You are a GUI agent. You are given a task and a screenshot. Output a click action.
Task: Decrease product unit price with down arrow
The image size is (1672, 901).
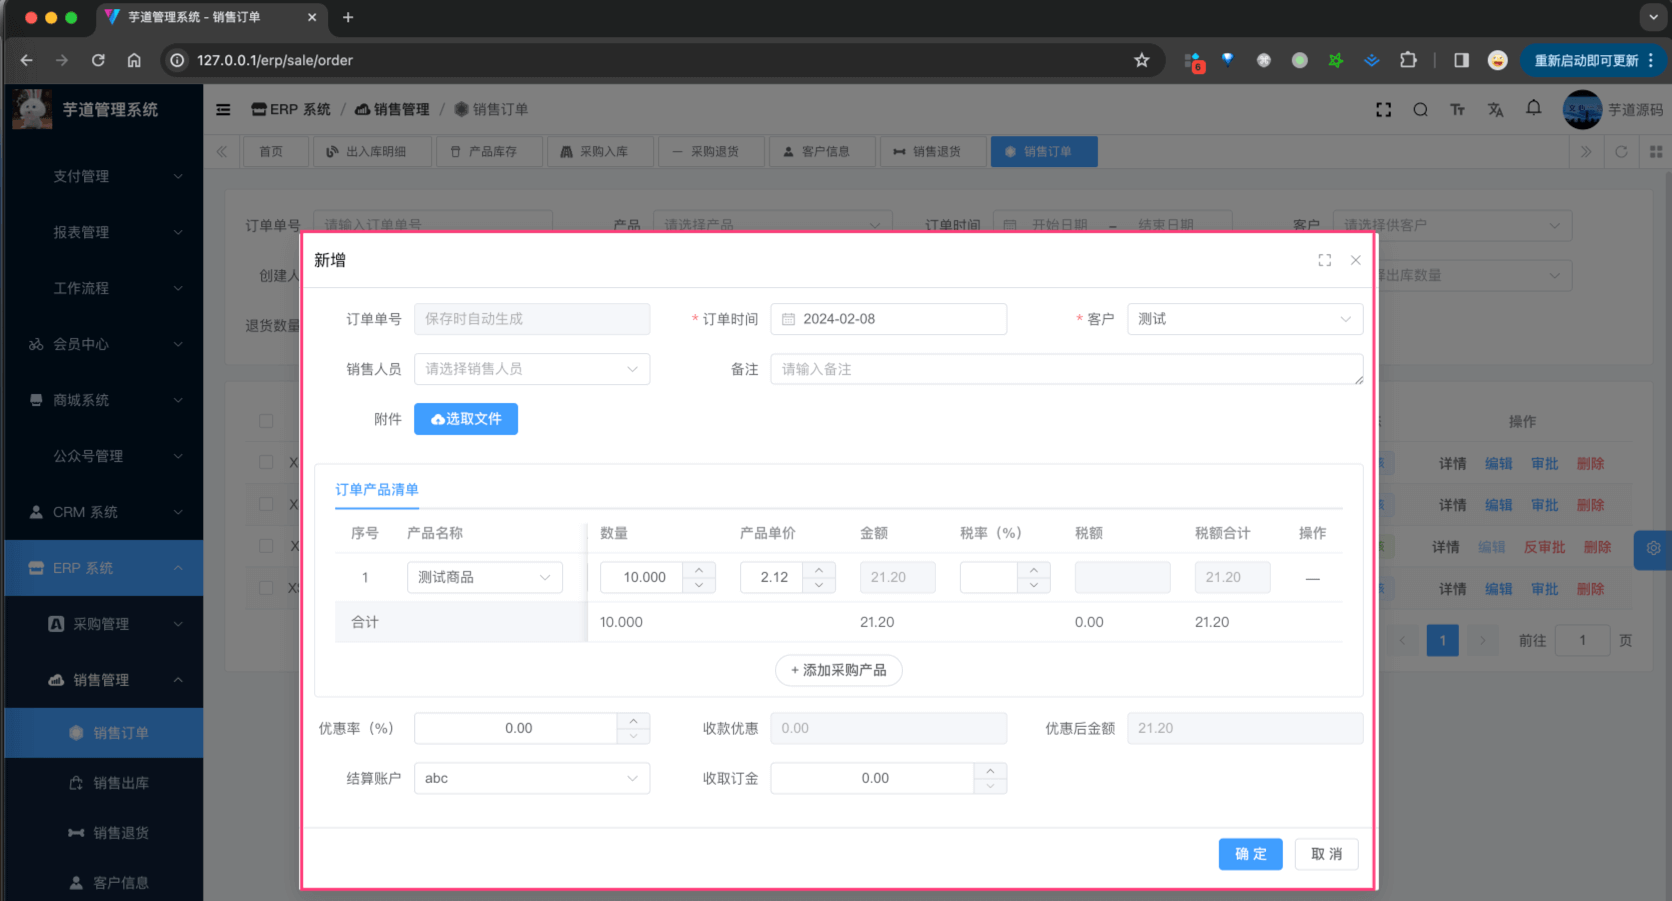pos(819,585)
